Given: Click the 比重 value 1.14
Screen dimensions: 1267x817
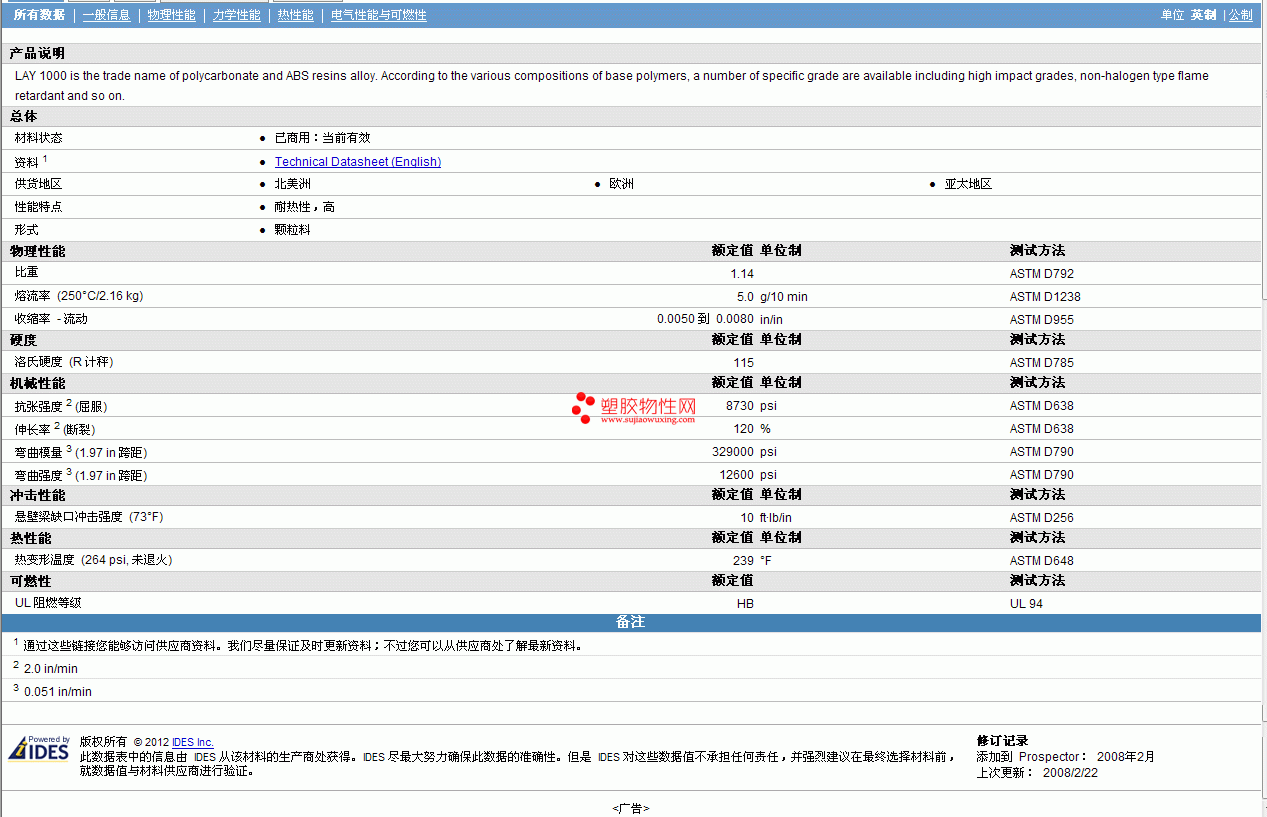Looking at the screenshot, I should pos(742,274).
